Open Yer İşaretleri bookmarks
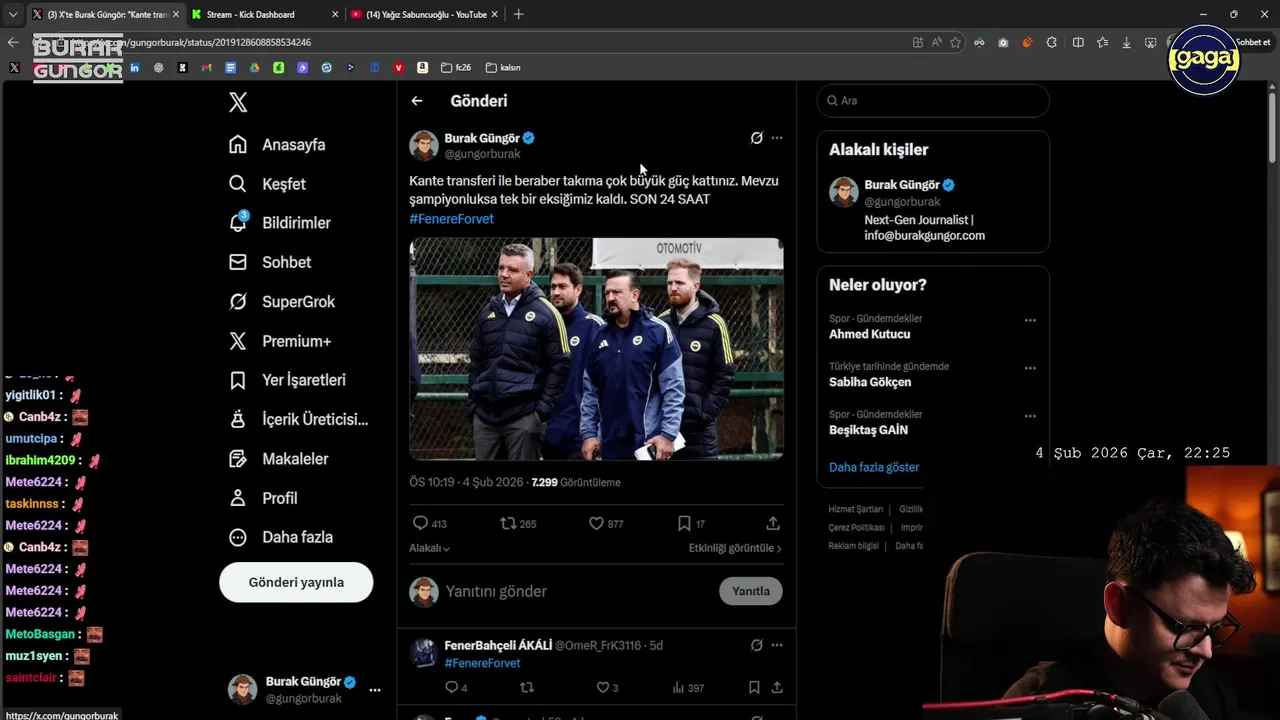The image size is (1280, 720). click(287, 380)
